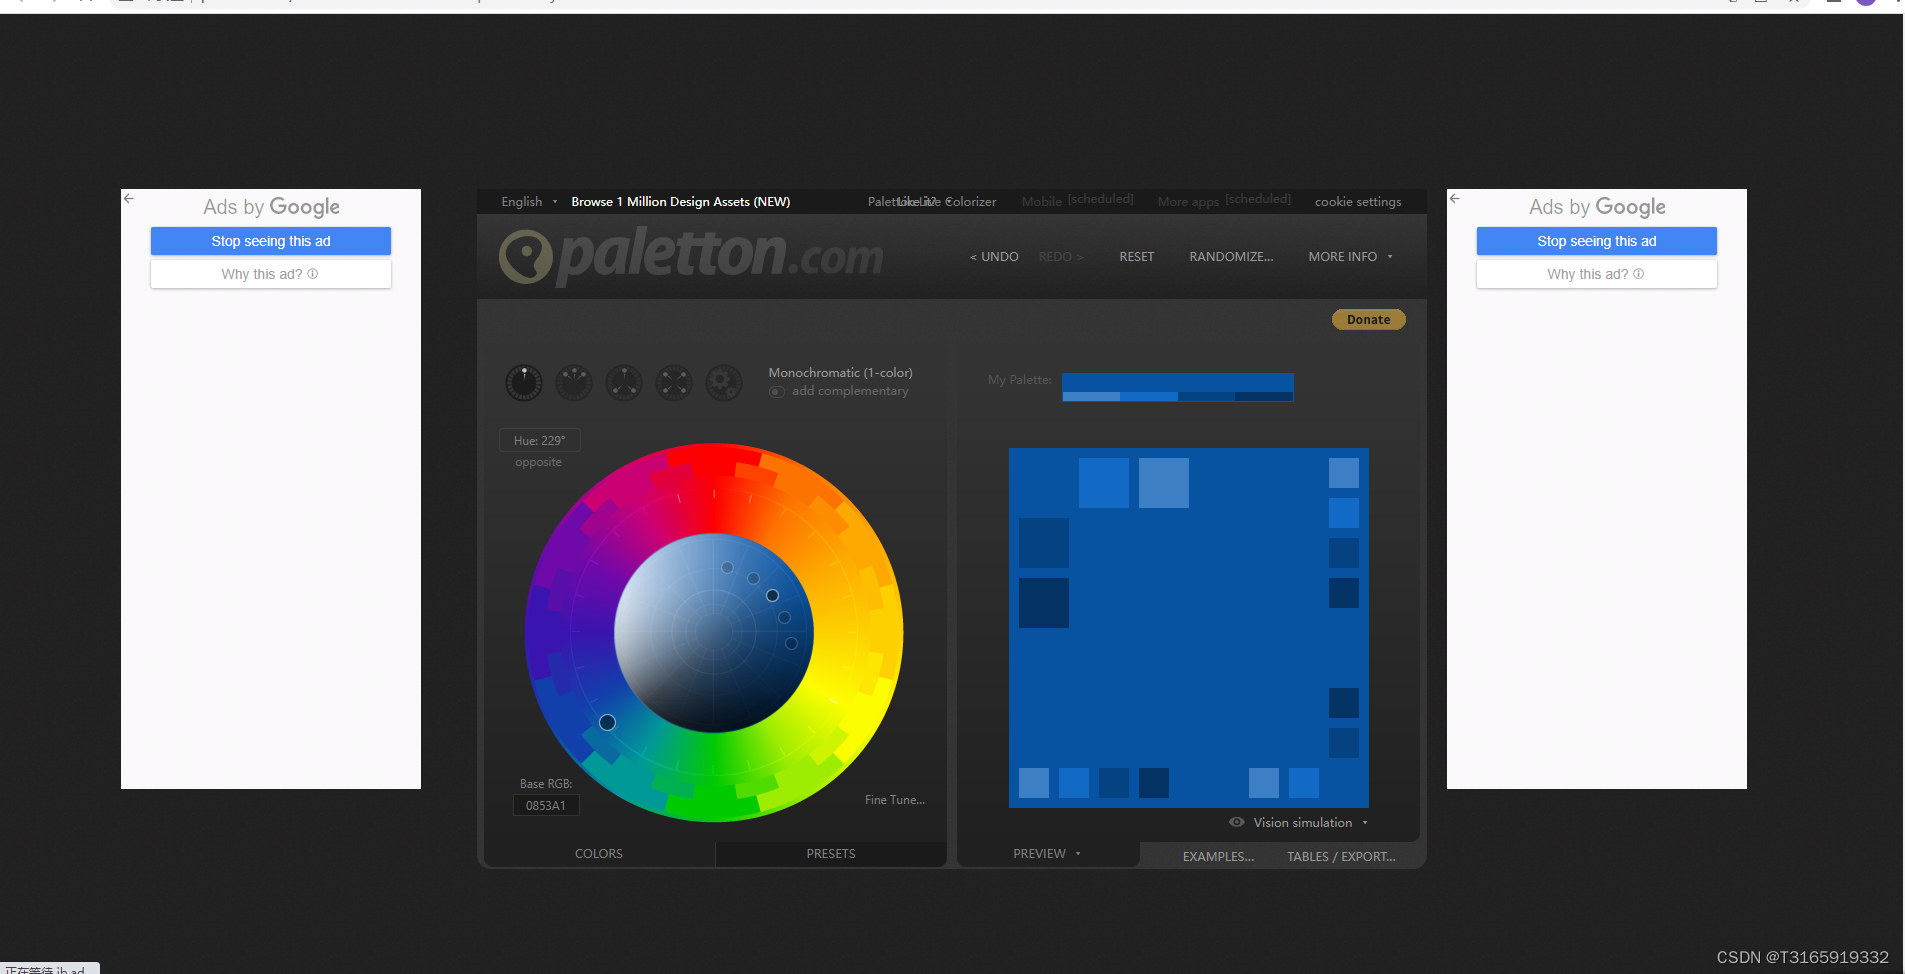Expand the MORE INFO menu
This screenshot has width=1905, height=974.
point(1350,257)
